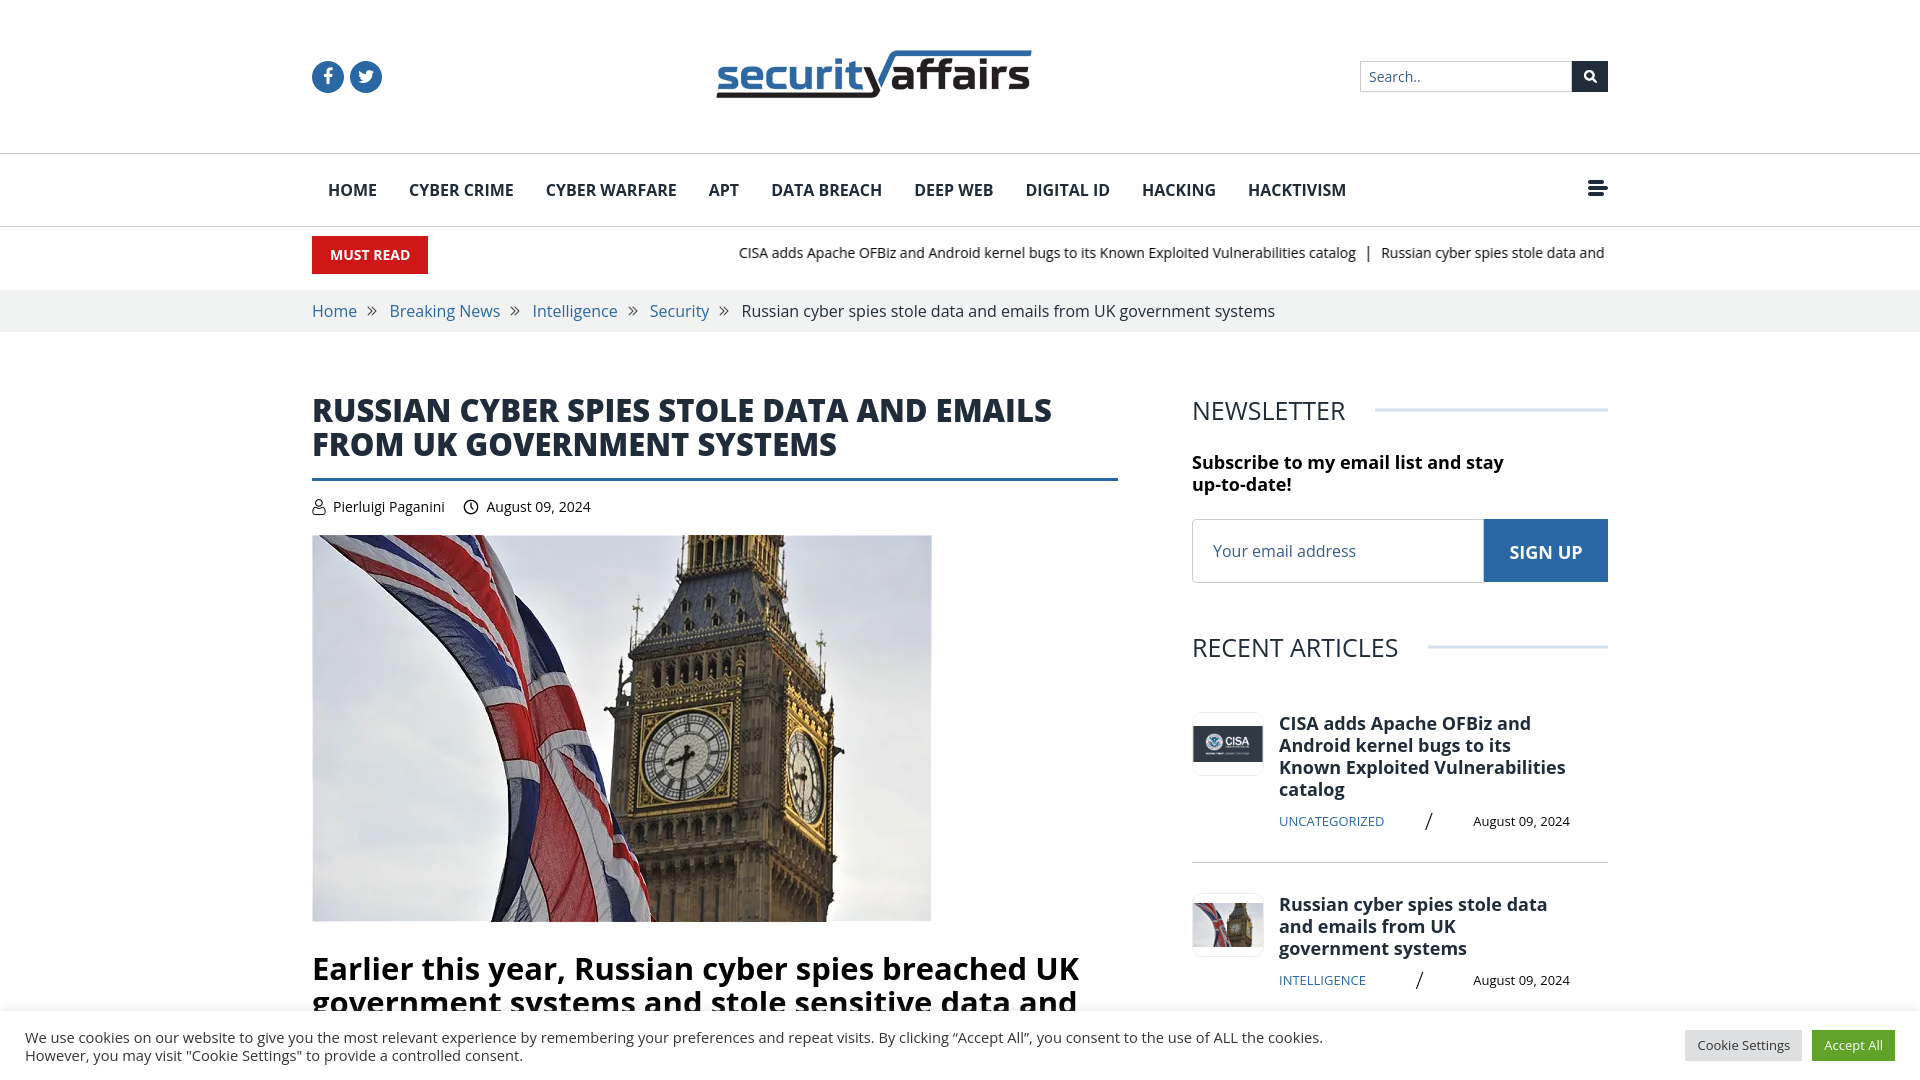Click the Russian cyber spies article thumbnail

coord(1226,923)
